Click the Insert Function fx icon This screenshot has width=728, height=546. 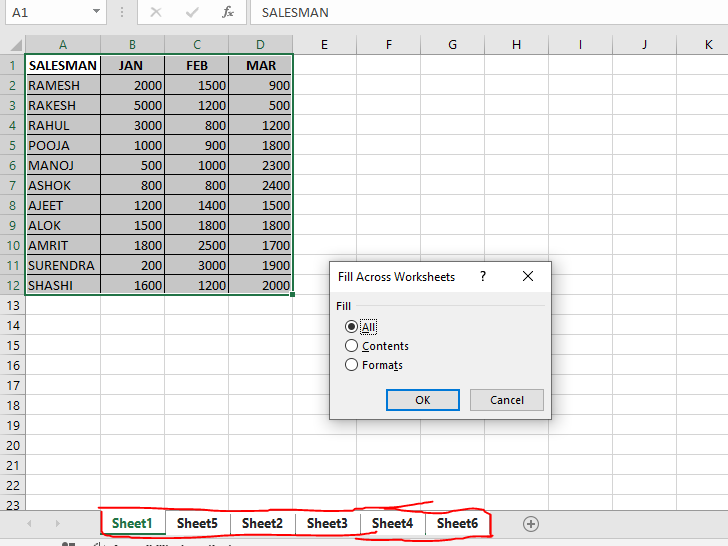(x=228, y=13)
